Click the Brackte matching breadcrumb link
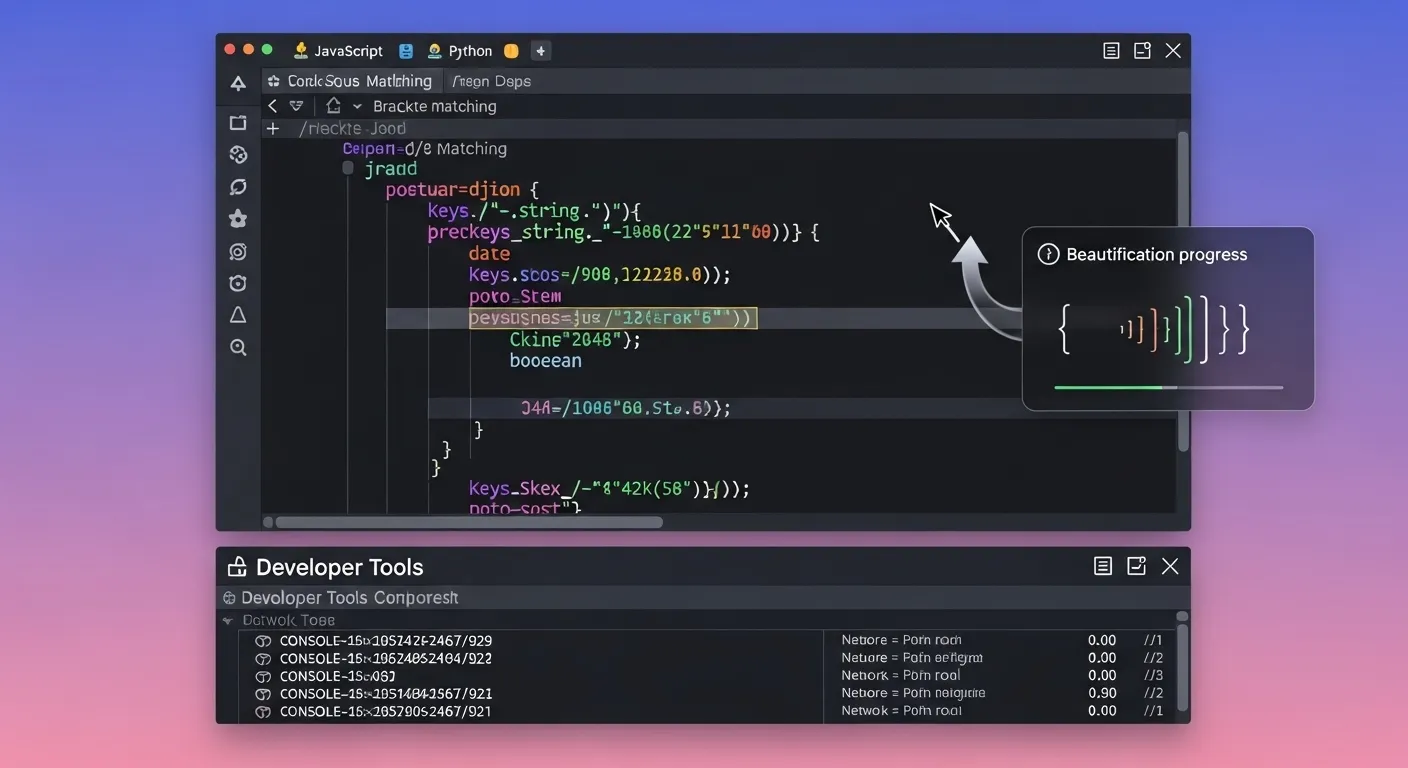Viewport: 1408px width, 768px height. tap(435, 105)
